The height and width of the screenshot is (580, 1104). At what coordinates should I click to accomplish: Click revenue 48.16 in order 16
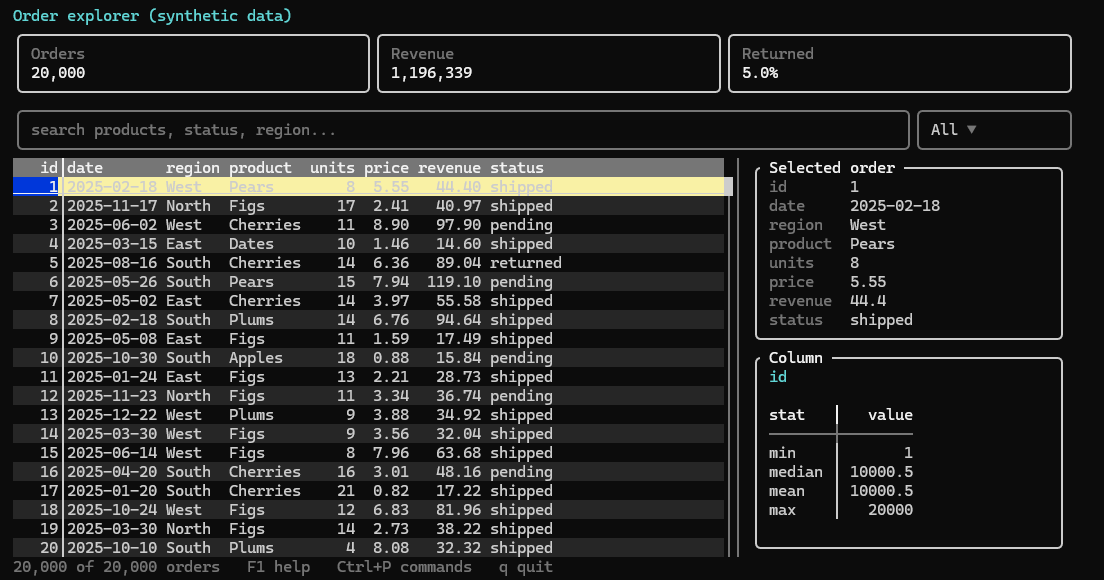point(458,472)
